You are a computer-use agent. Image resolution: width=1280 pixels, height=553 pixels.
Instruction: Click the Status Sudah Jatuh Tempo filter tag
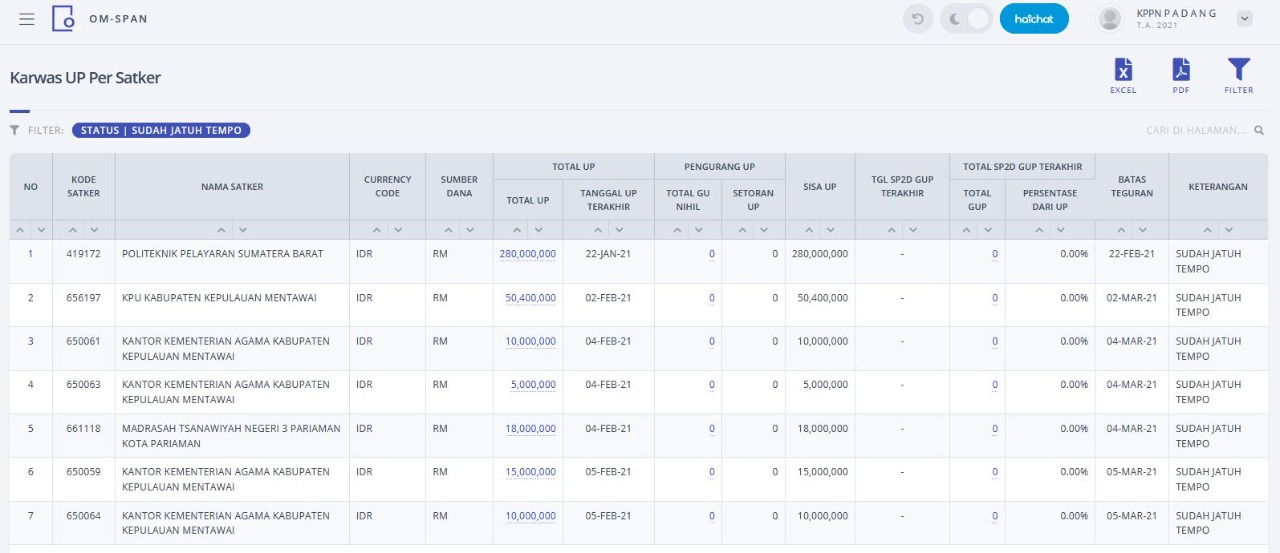pos(161,130)
